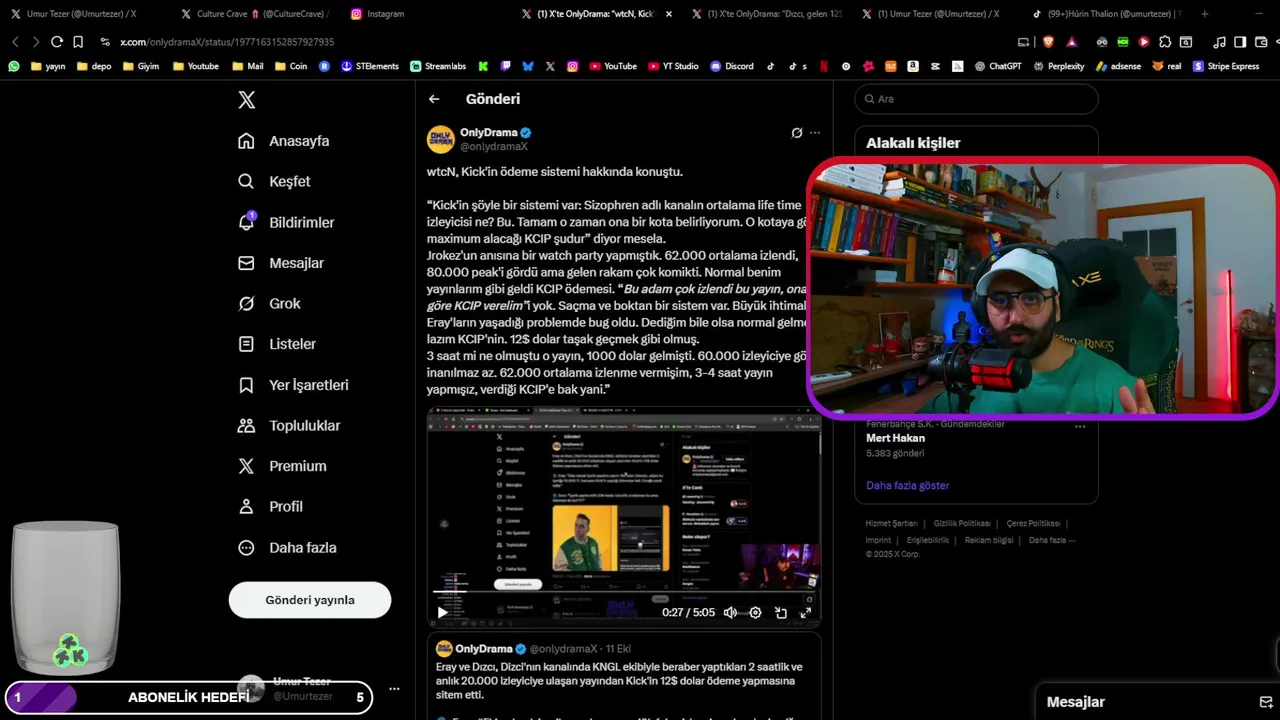Seek on the video progress bar

[625, 592]
